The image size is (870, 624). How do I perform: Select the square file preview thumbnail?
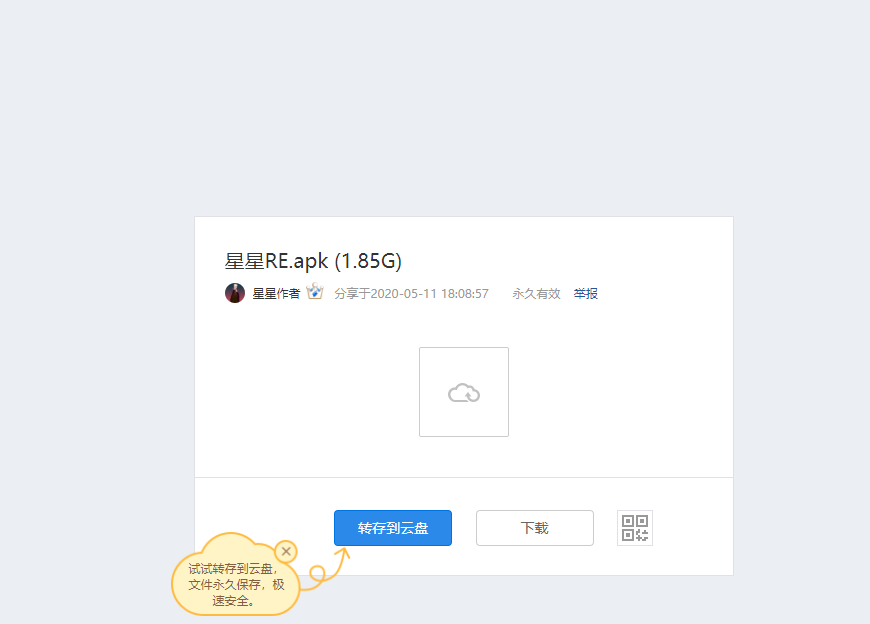(464, 392)
